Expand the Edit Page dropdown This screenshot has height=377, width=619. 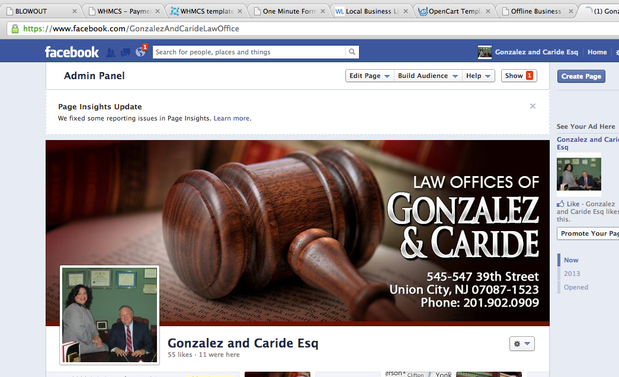tap(370, 76)
